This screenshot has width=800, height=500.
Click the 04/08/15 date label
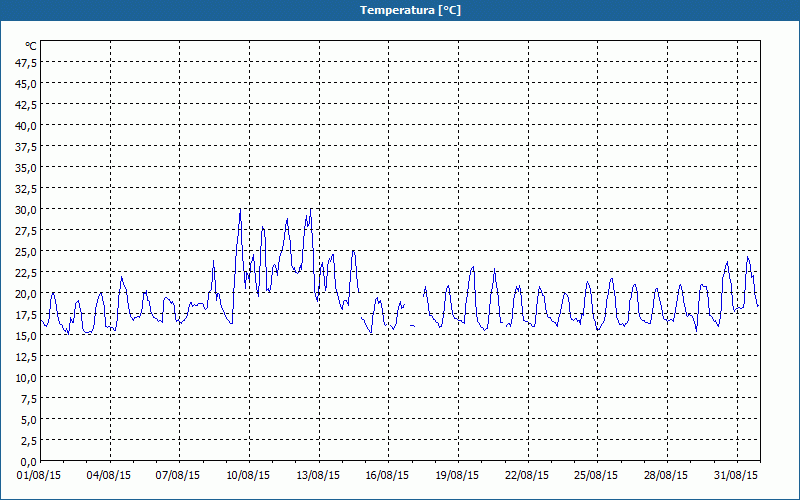(109, 476)
